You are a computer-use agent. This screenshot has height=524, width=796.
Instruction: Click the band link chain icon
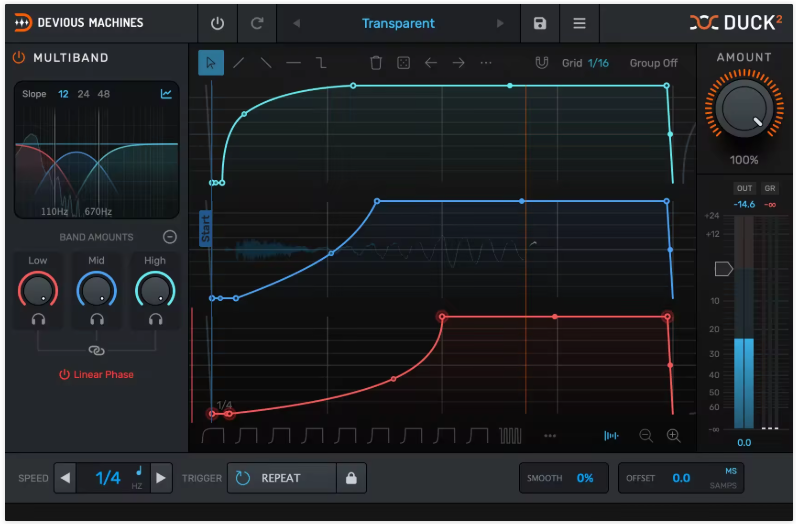[x=96, y=350]
